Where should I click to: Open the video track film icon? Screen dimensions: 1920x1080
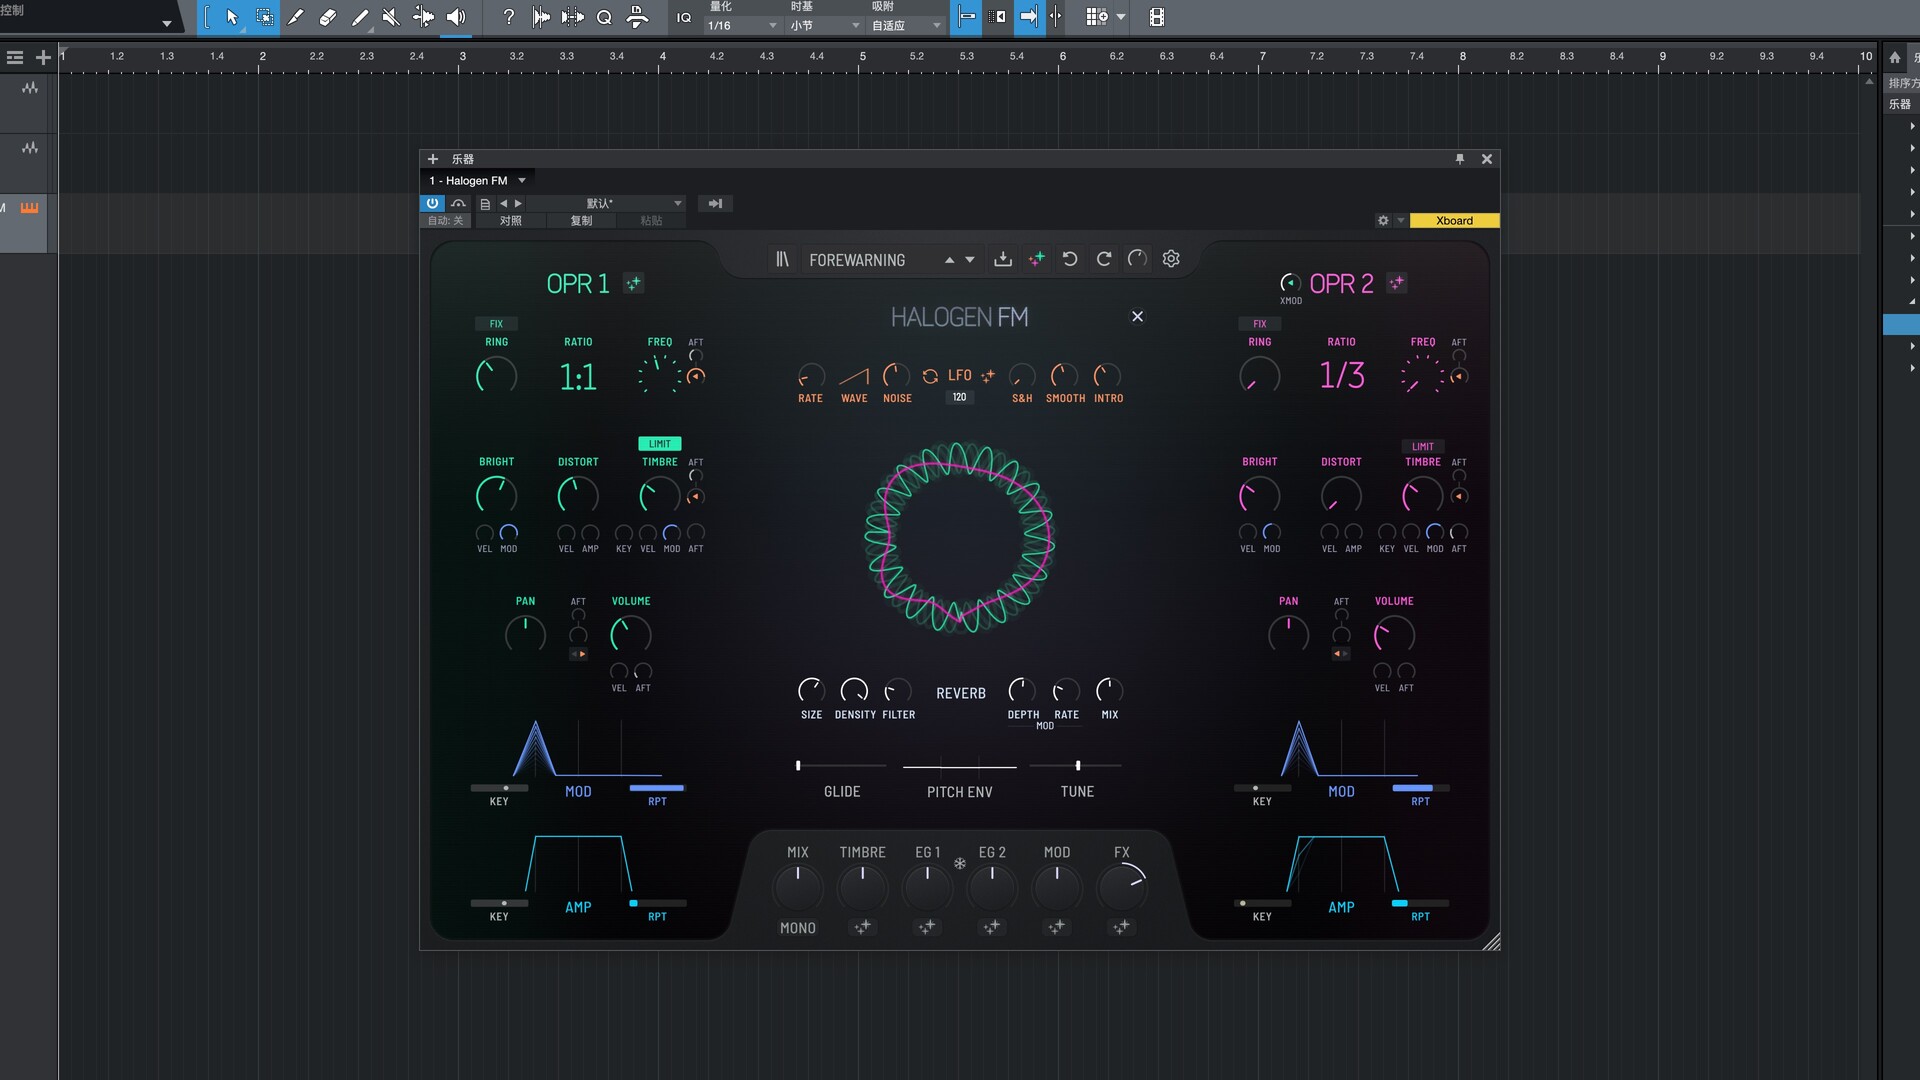pos(1156,17)
